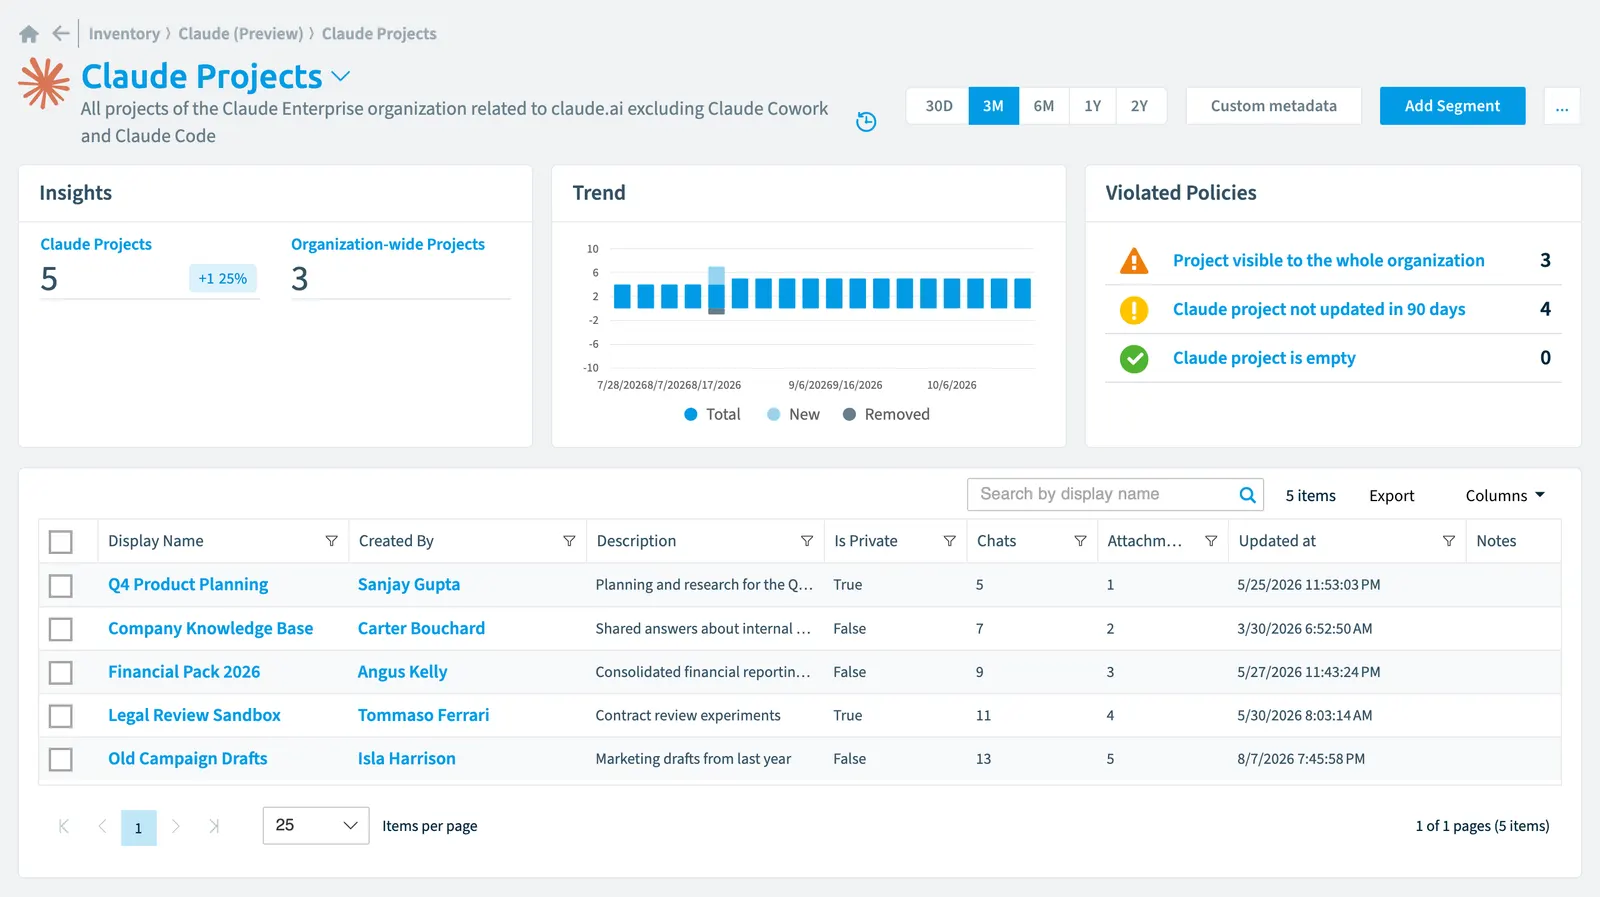This screenshot has height=897, width=1600.
Task: Toggle the Total legend swatch
Action: point(690,415)
